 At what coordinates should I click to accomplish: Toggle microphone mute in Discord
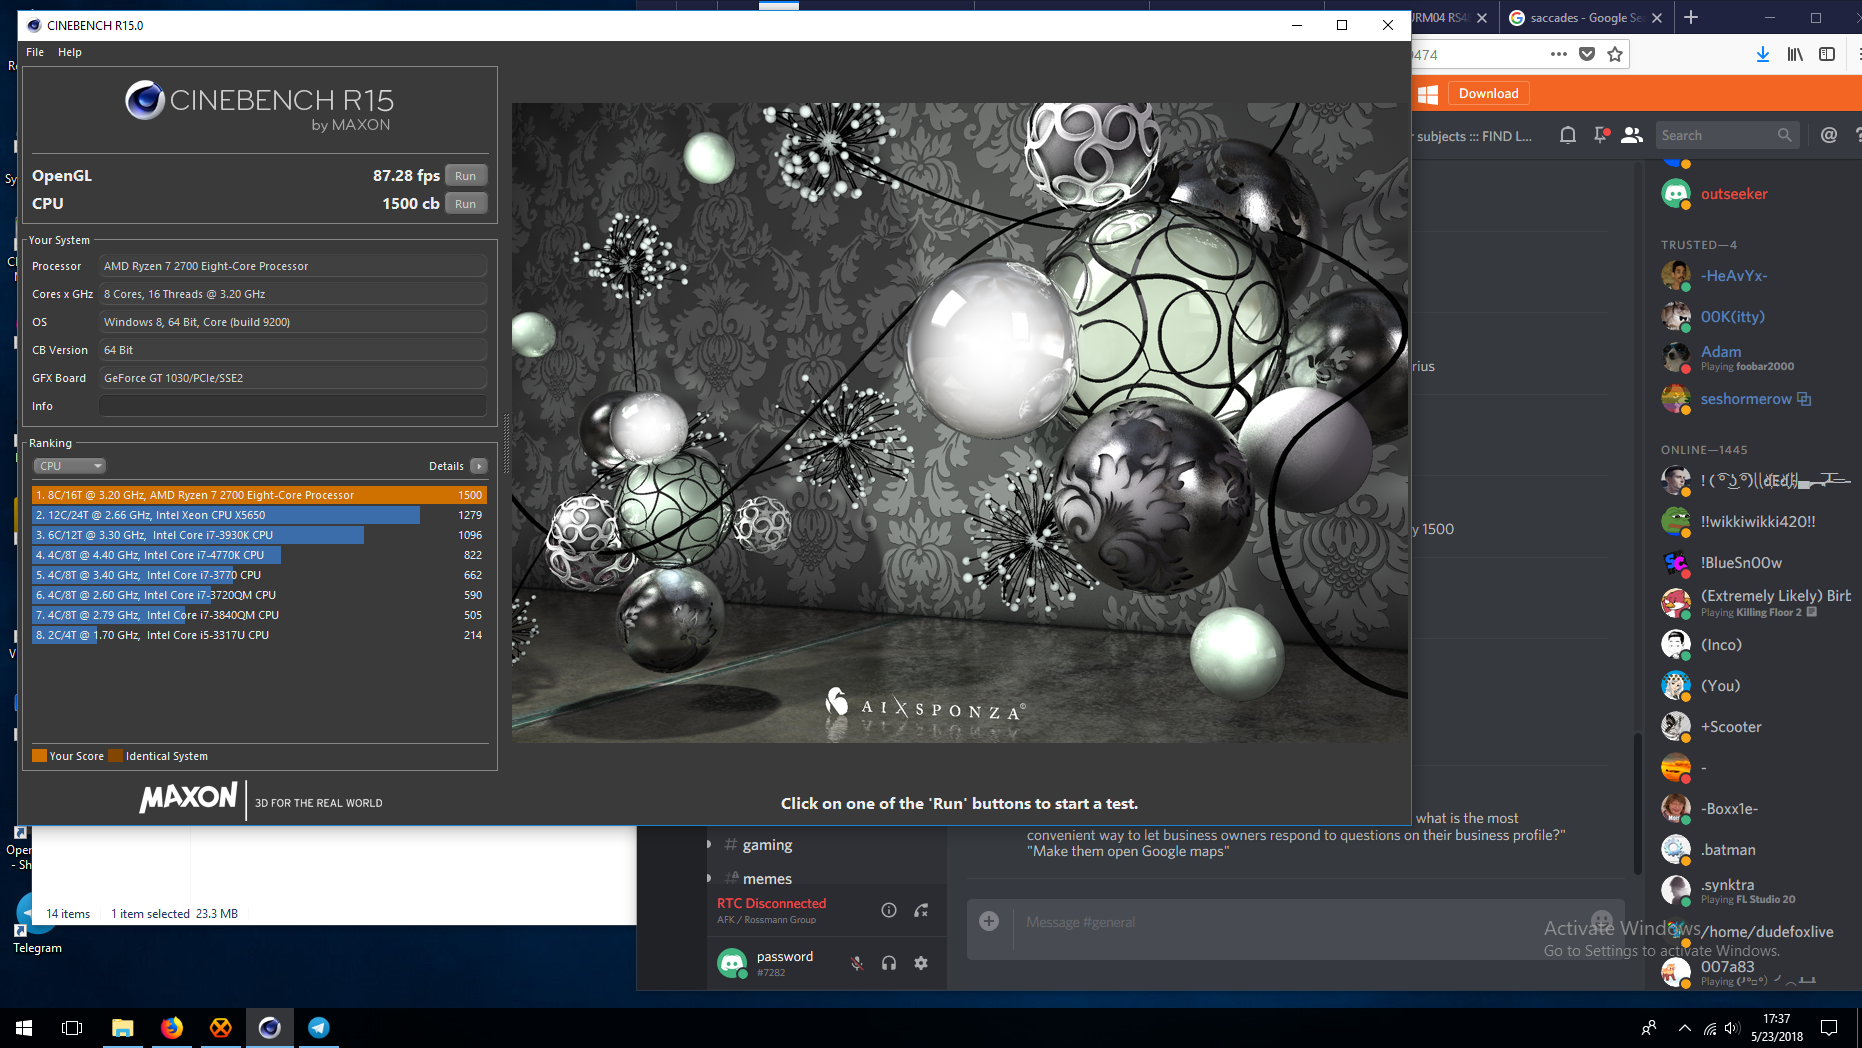coord(857,963)
